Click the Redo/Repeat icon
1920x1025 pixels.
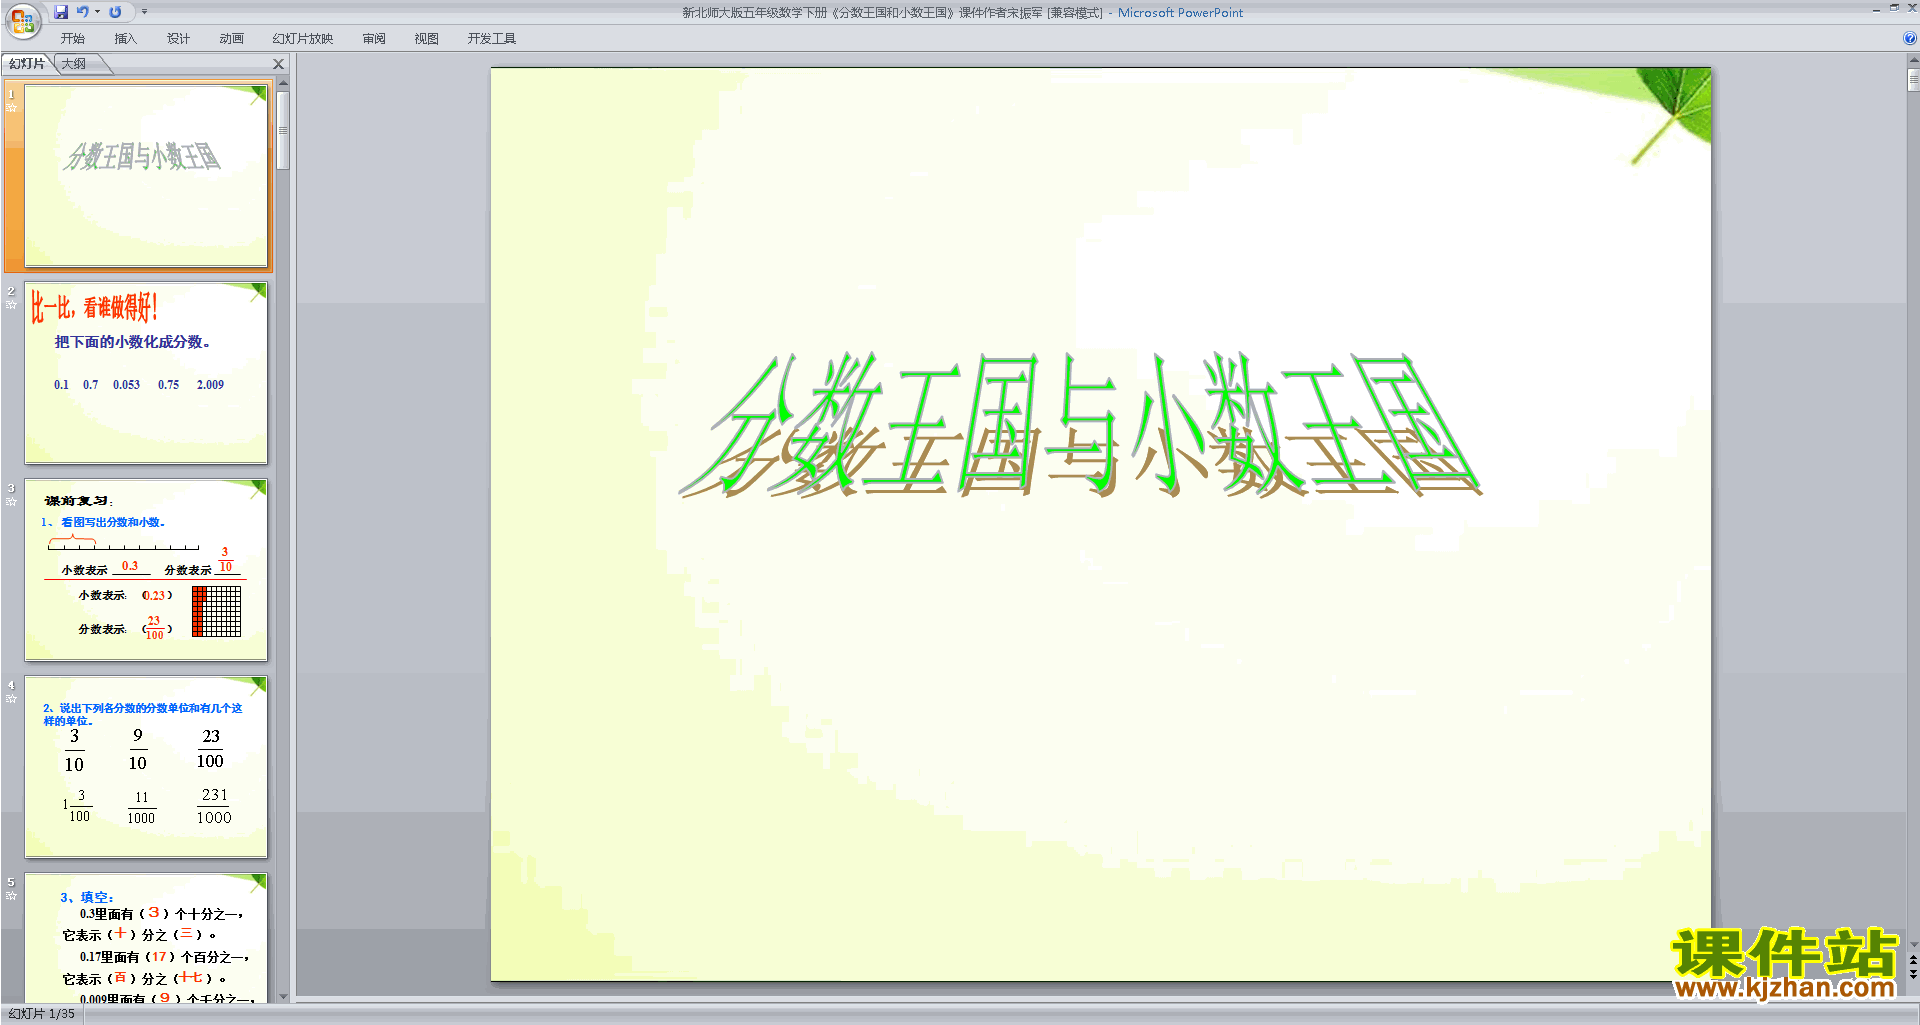tap(115, 12)
